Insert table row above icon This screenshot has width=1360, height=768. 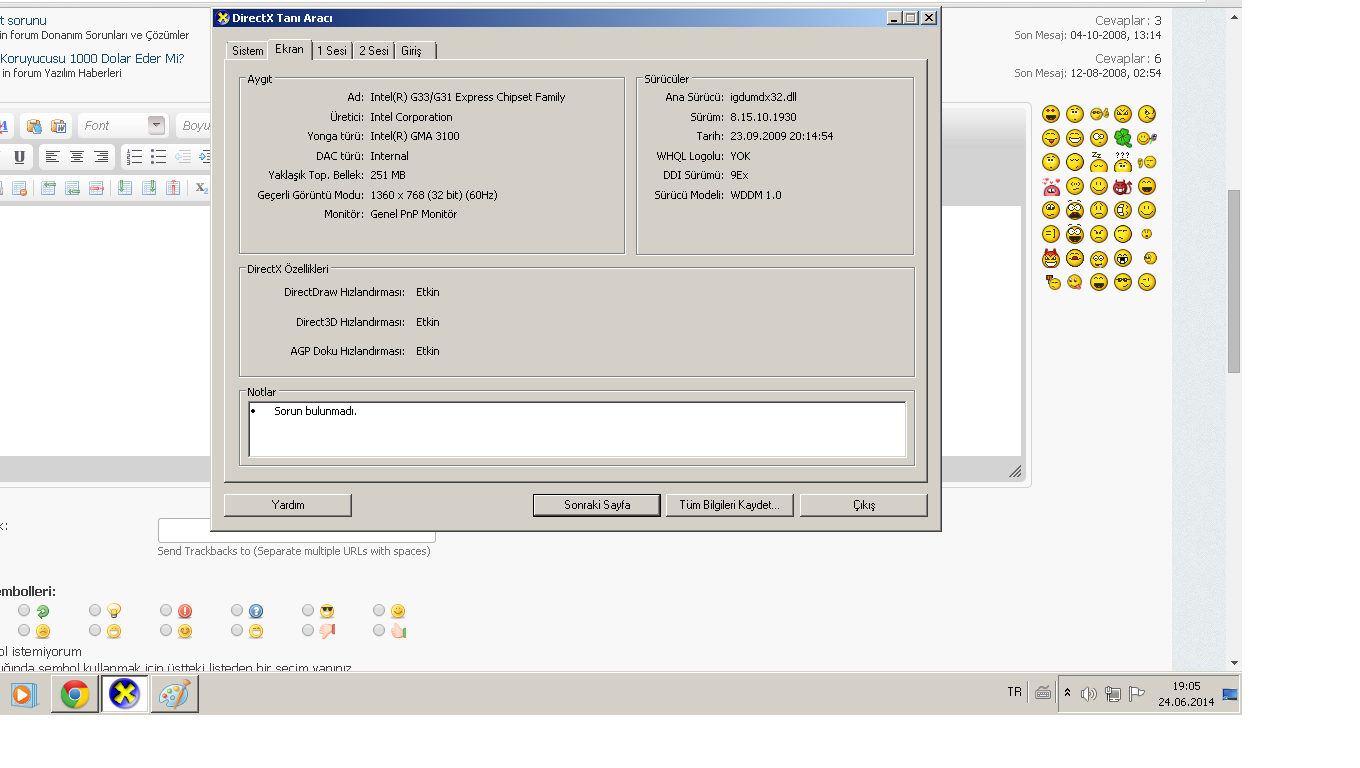47,187
